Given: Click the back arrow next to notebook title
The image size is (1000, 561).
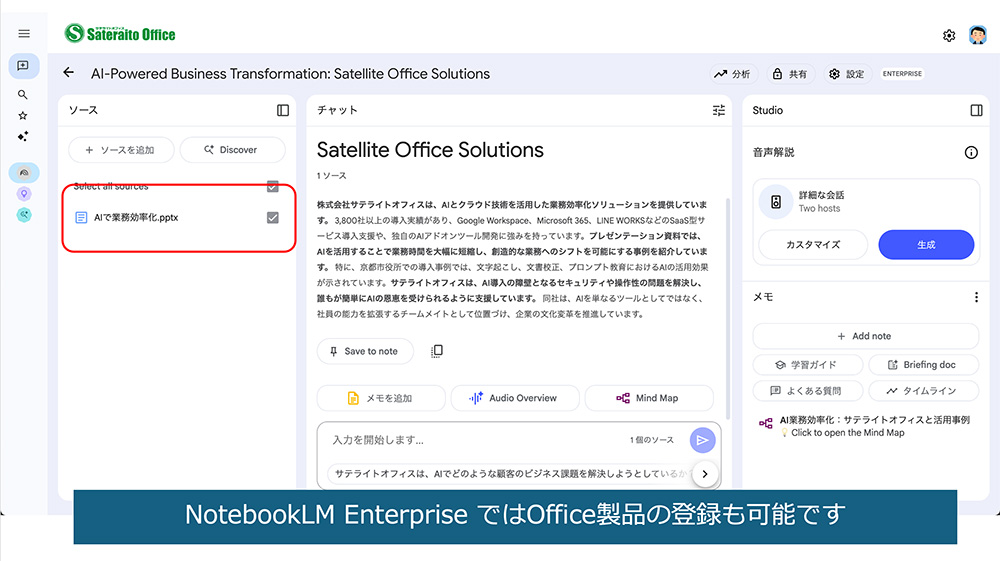Looking at the screenshot, I should [x=68, y=73].
